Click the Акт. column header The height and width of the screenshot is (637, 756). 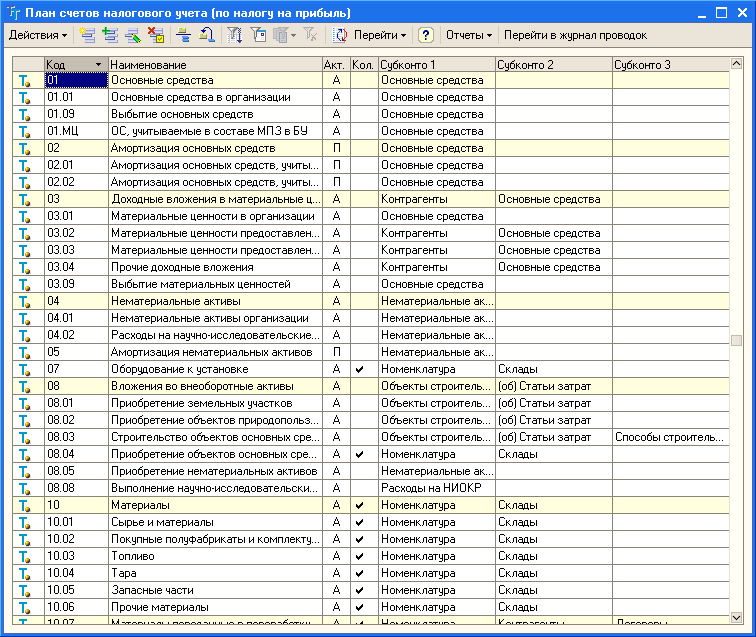[x=336, y=64]
